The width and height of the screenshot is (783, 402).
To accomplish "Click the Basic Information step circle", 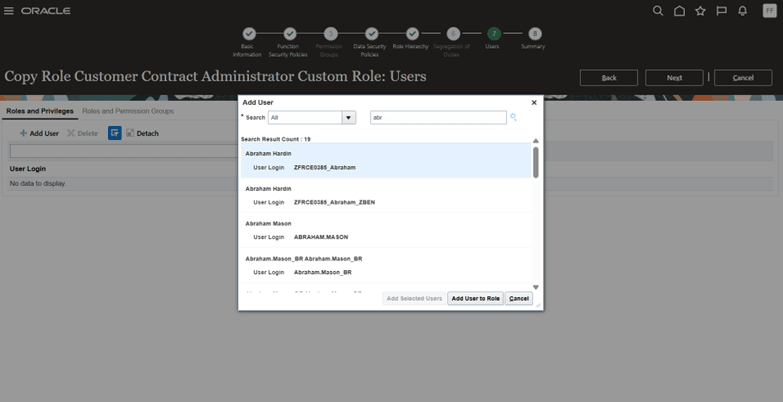I will (x=249, y=33).
